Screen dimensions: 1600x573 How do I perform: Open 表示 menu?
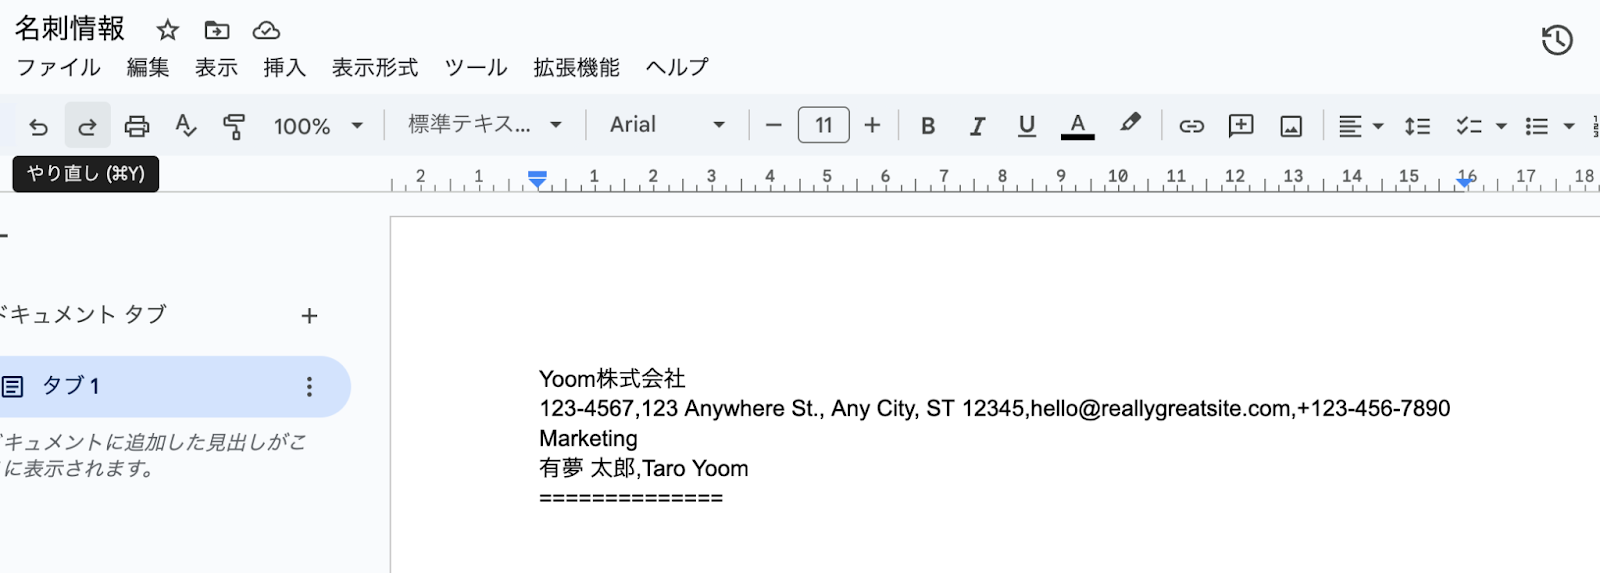tap(216, 68)
